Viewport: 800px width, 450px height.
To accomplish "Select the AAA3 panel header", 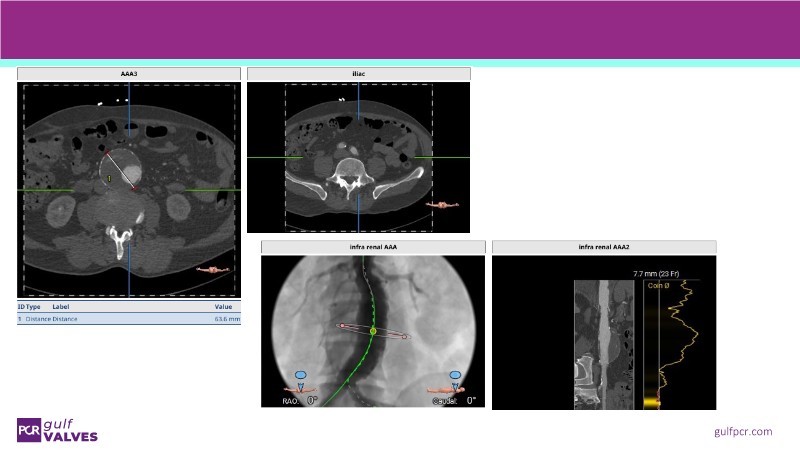I will [x=129, y=73].
